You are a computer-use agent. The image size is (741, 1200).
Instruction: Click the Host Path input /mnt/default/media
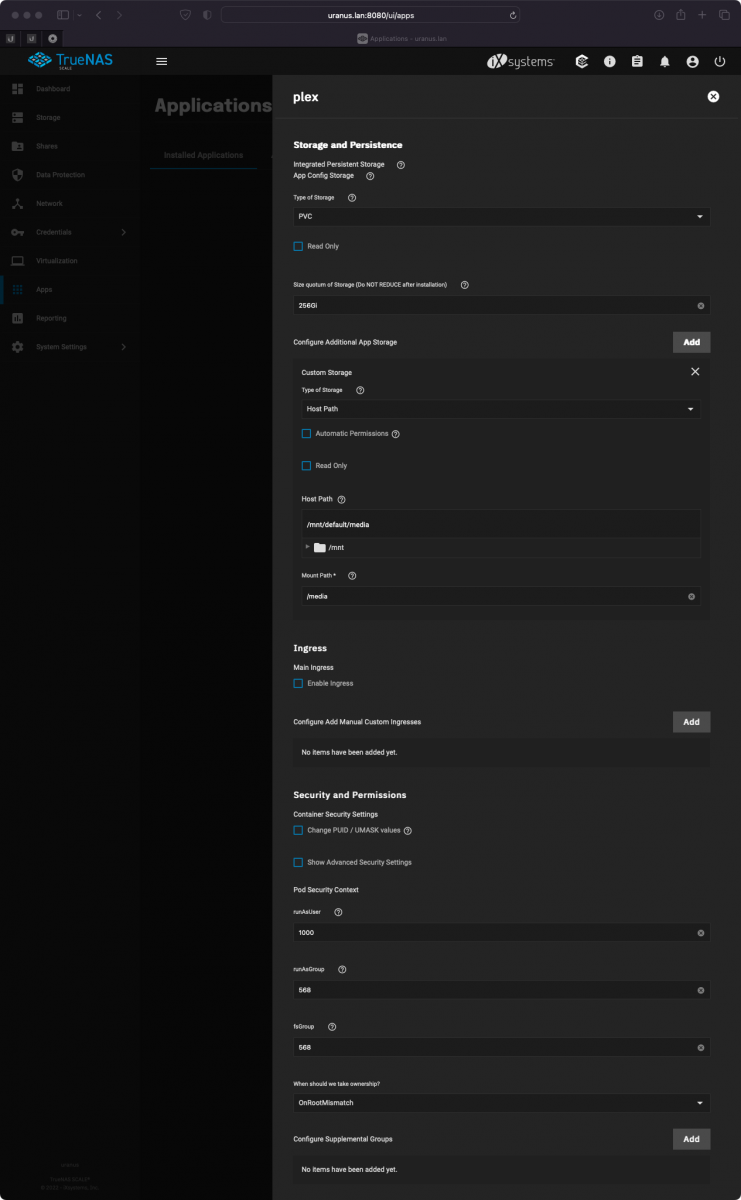coord(501,524)
